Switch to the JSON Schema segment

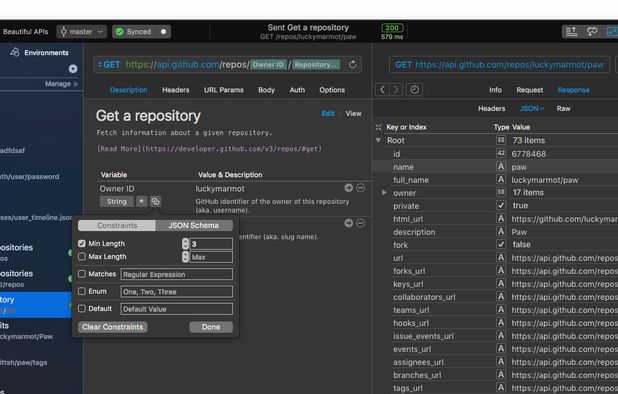[x=194, y=225]
